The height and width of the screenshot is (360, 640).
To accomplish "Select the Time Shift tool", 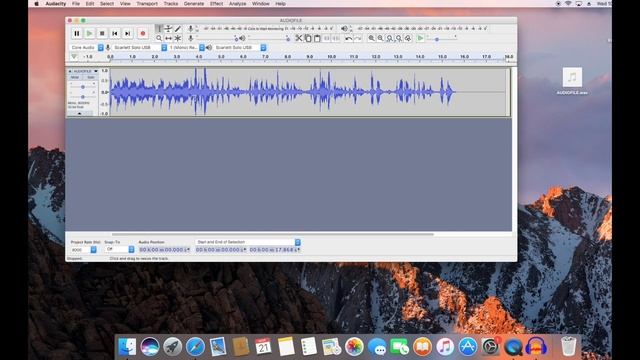I will (168, 38).
